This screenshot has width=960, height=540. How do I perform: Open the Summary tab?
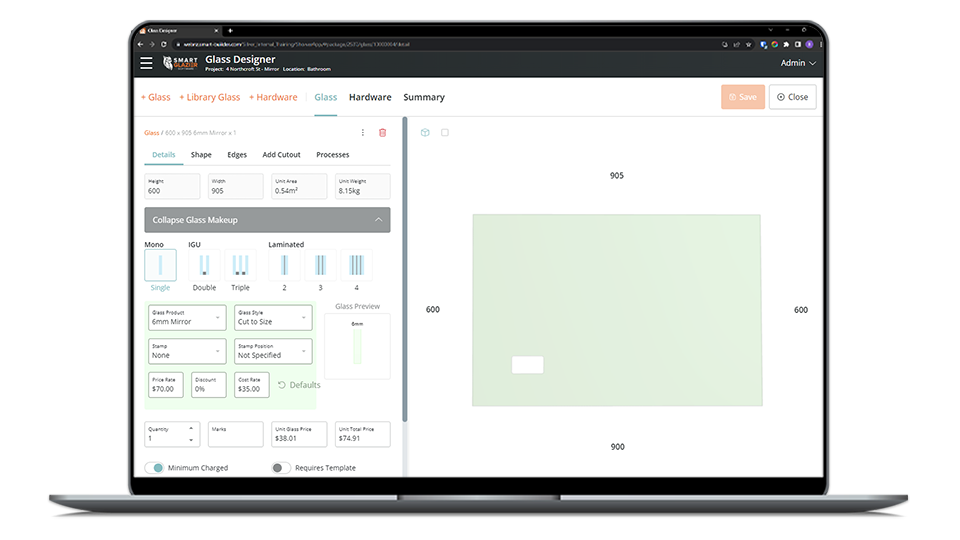pyautogui.click(x=424, y=97)
